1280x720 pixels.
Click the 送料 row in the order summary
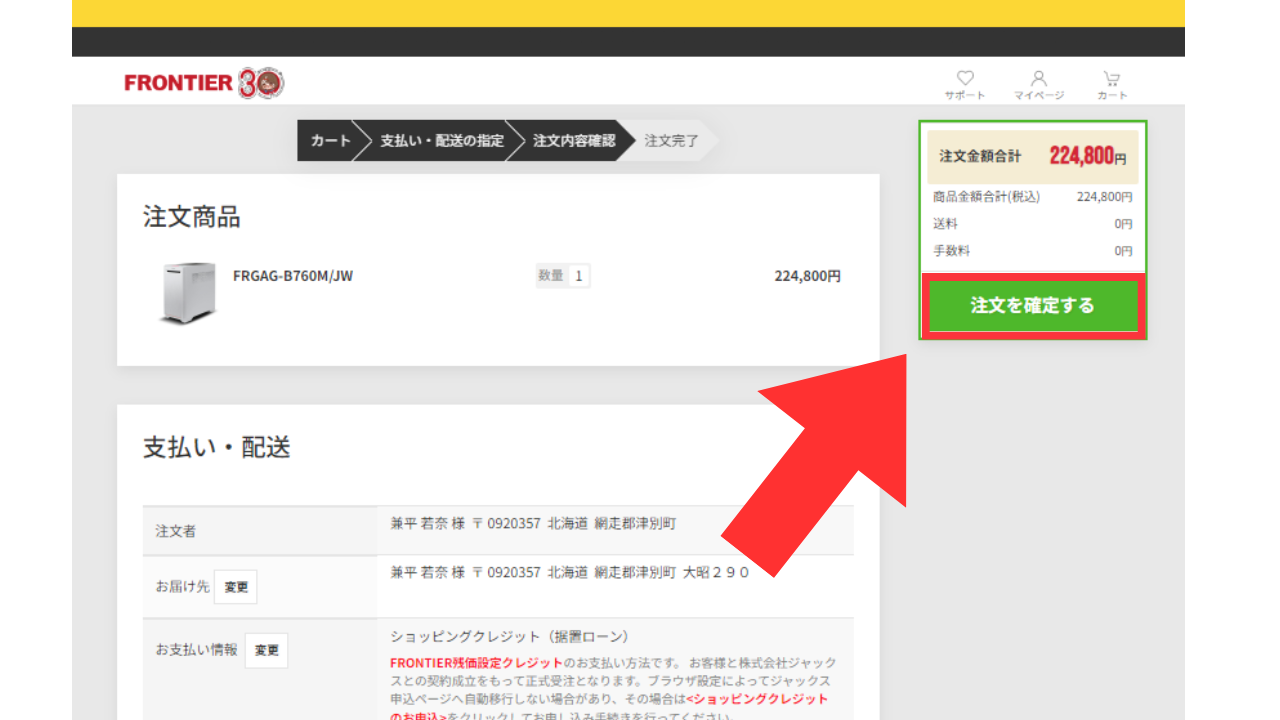tap(1033, 224)
